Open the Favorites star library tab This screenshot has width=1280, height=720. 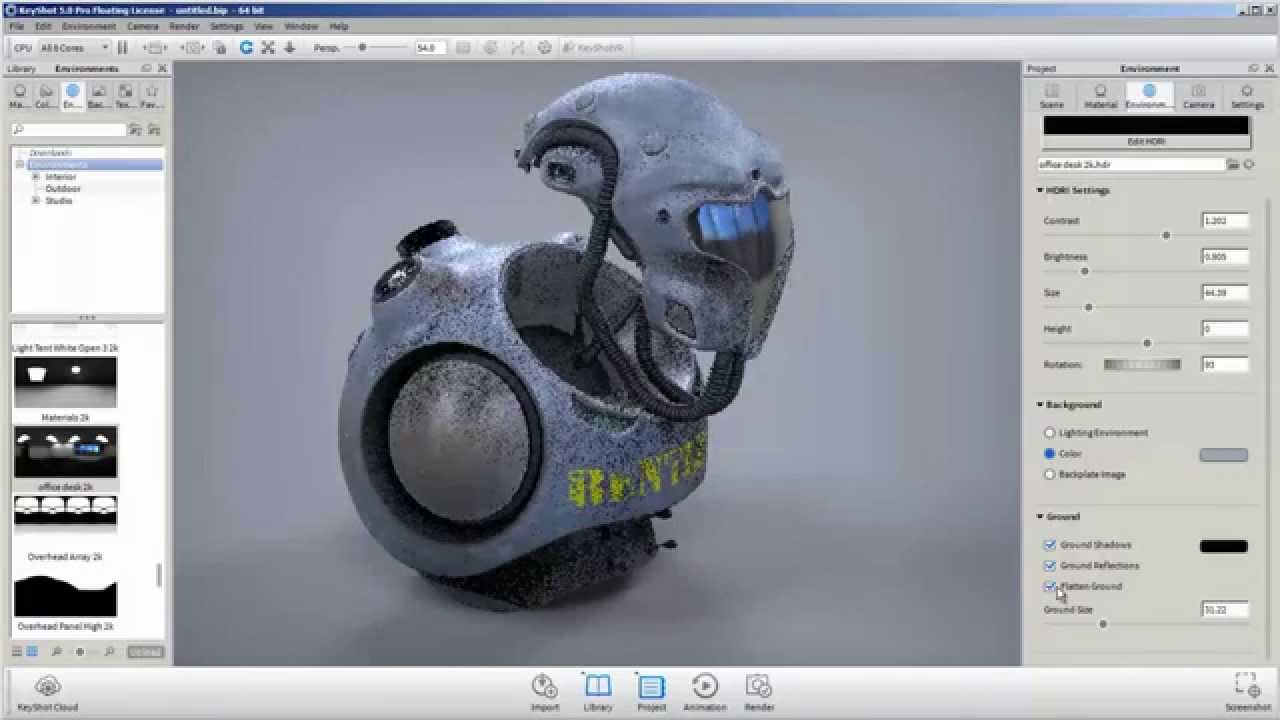click(151, 96)
